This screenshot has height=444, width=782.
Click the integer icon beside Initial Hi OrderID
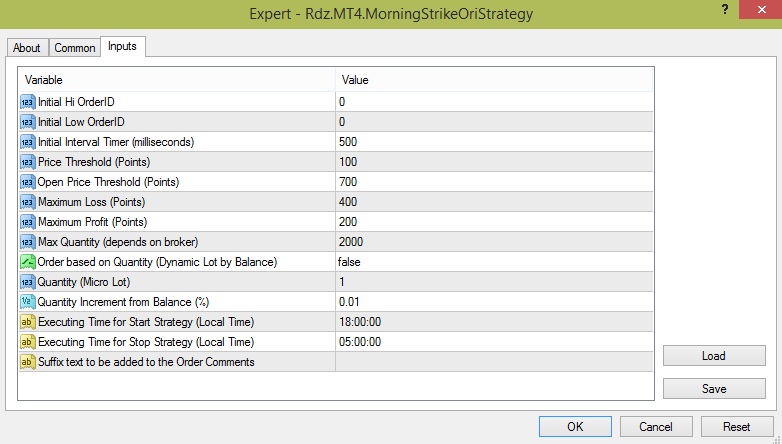27,102
